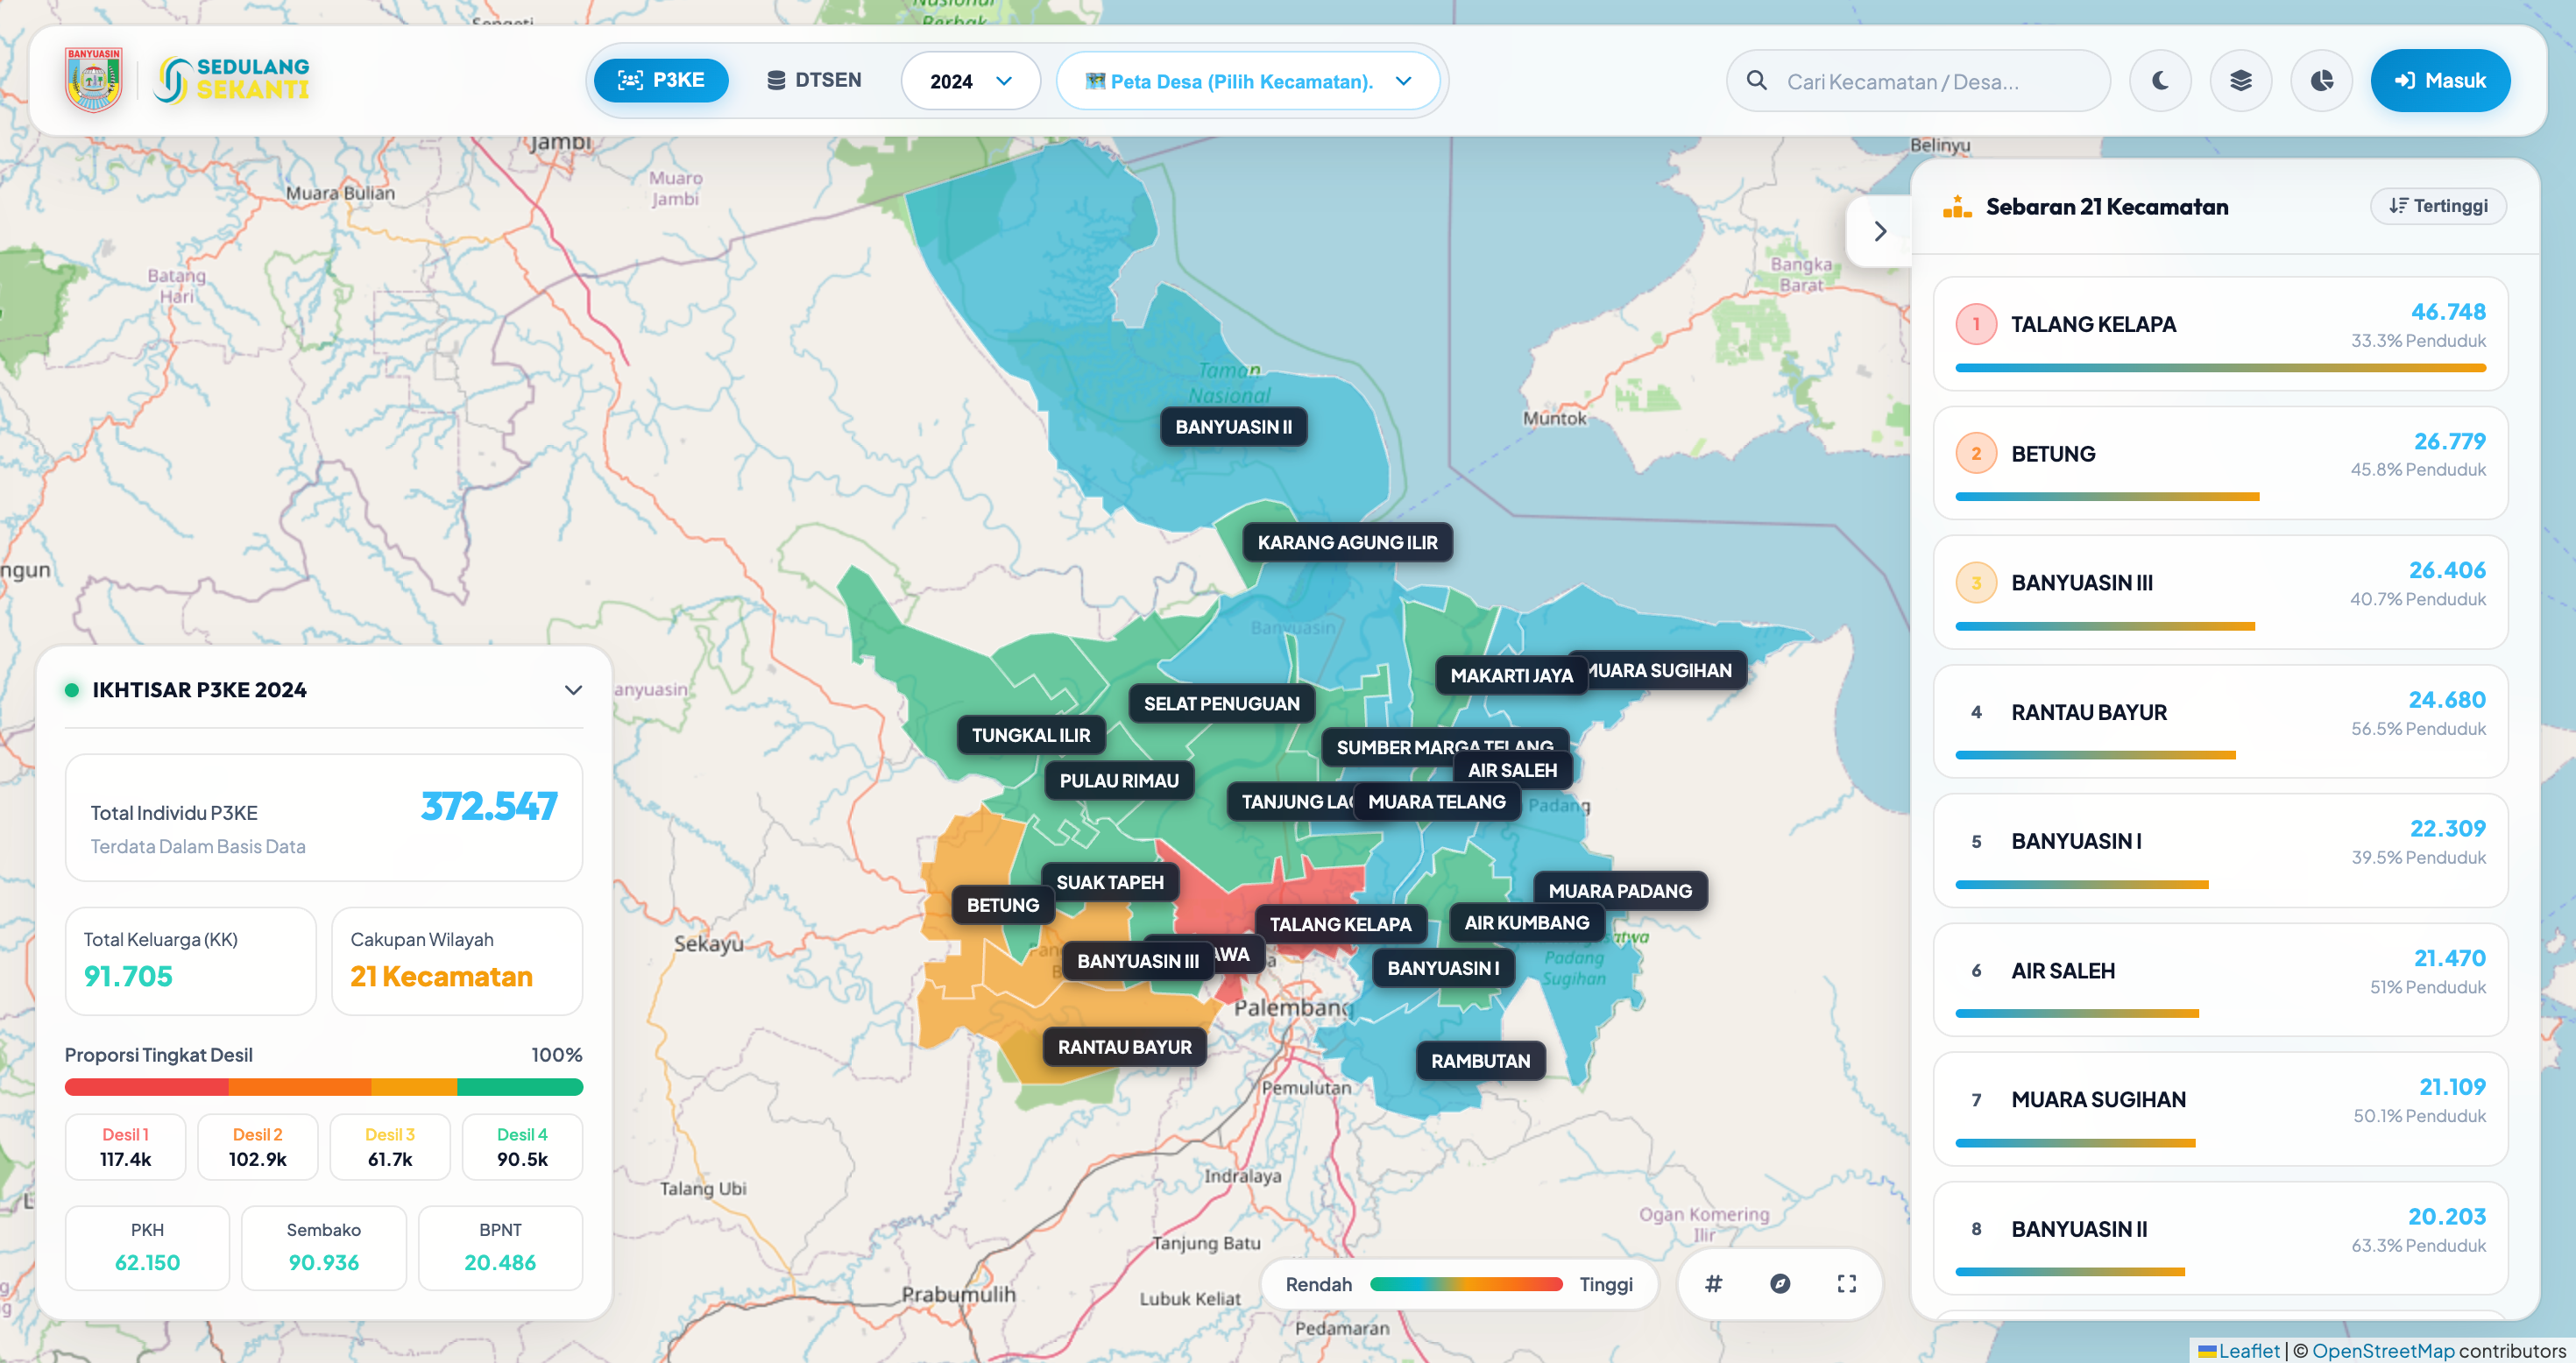
Task: Open the pie chart statistics icon
Action: click(x=2321, y=81)
